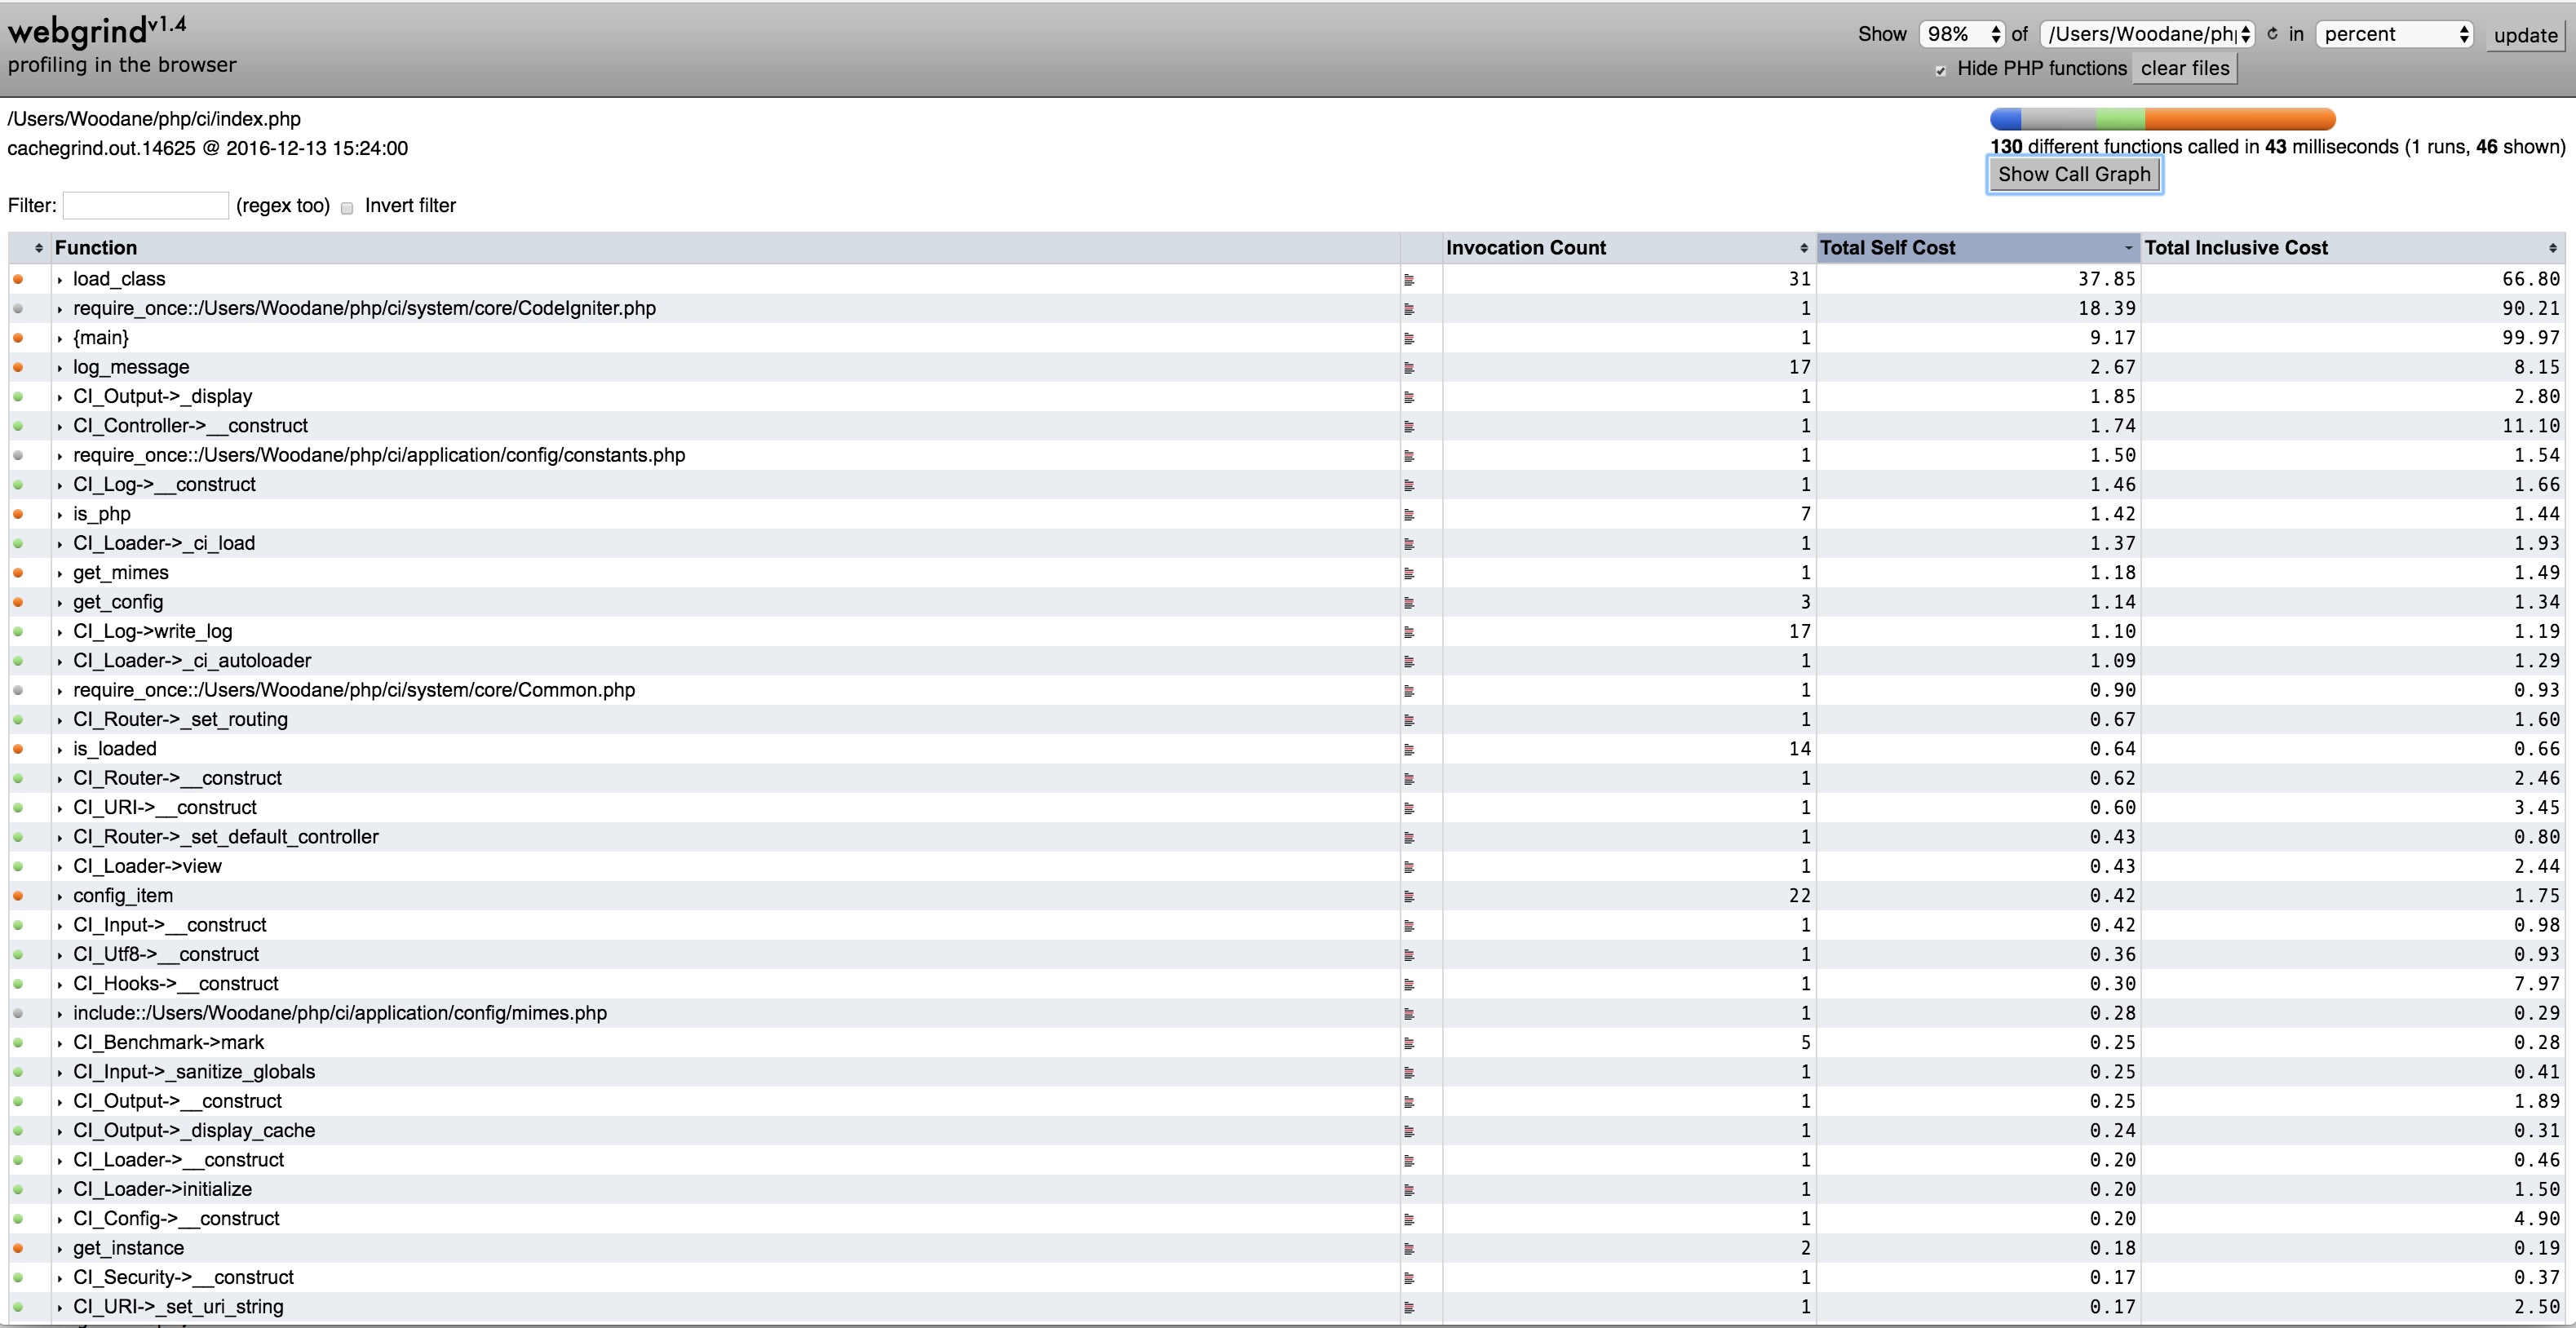
Task: Click the green segment of cost breakdown bar
Action: point(2120,120)
